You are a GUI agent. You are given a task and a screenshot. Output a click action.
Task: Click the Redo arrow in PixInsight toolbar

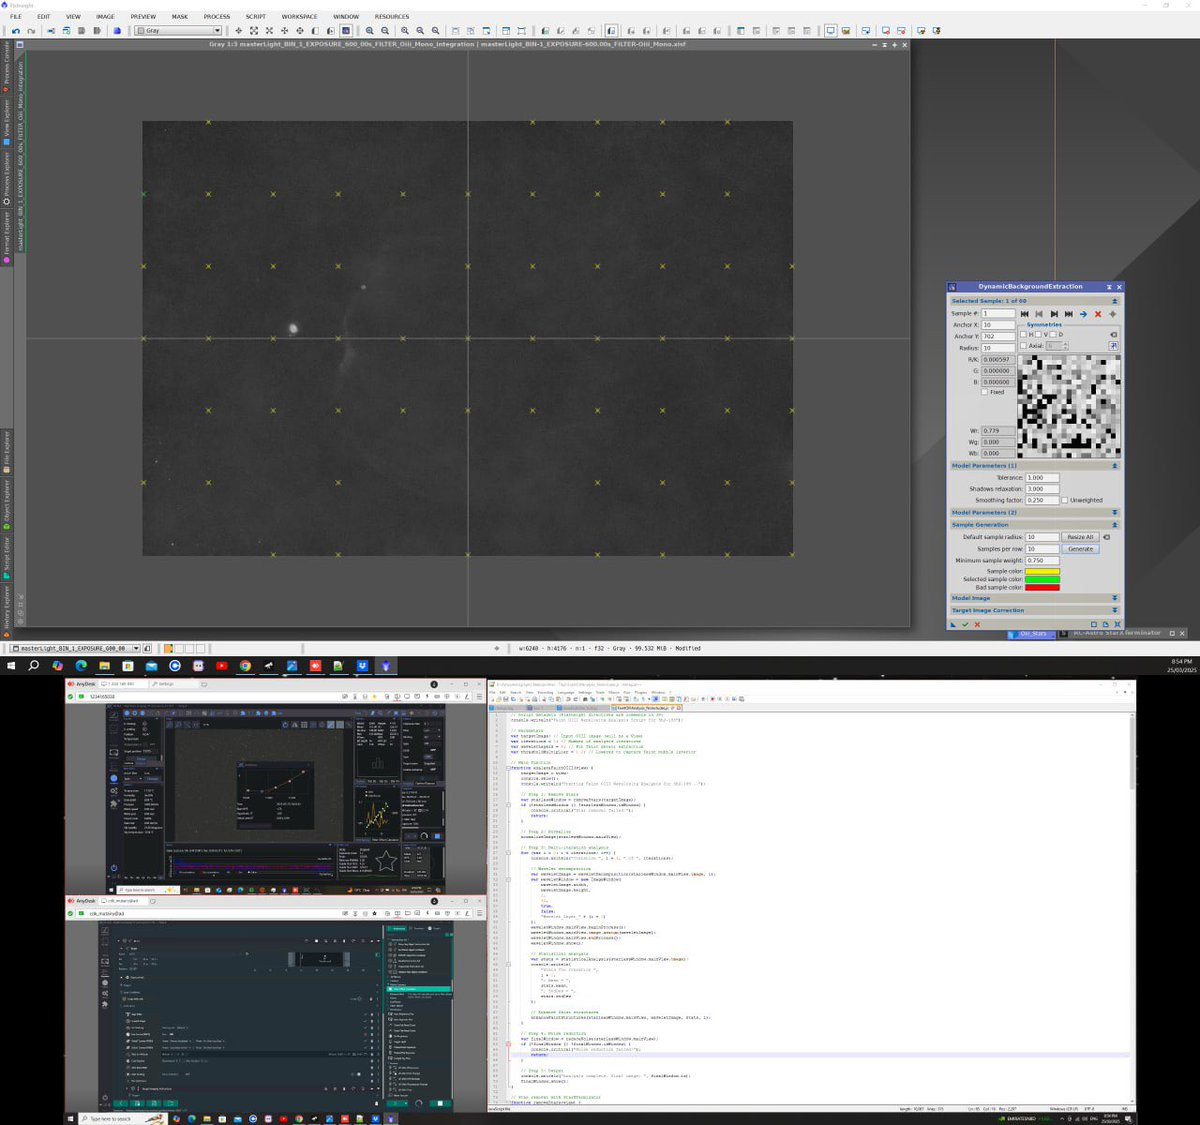click(31, 31)
